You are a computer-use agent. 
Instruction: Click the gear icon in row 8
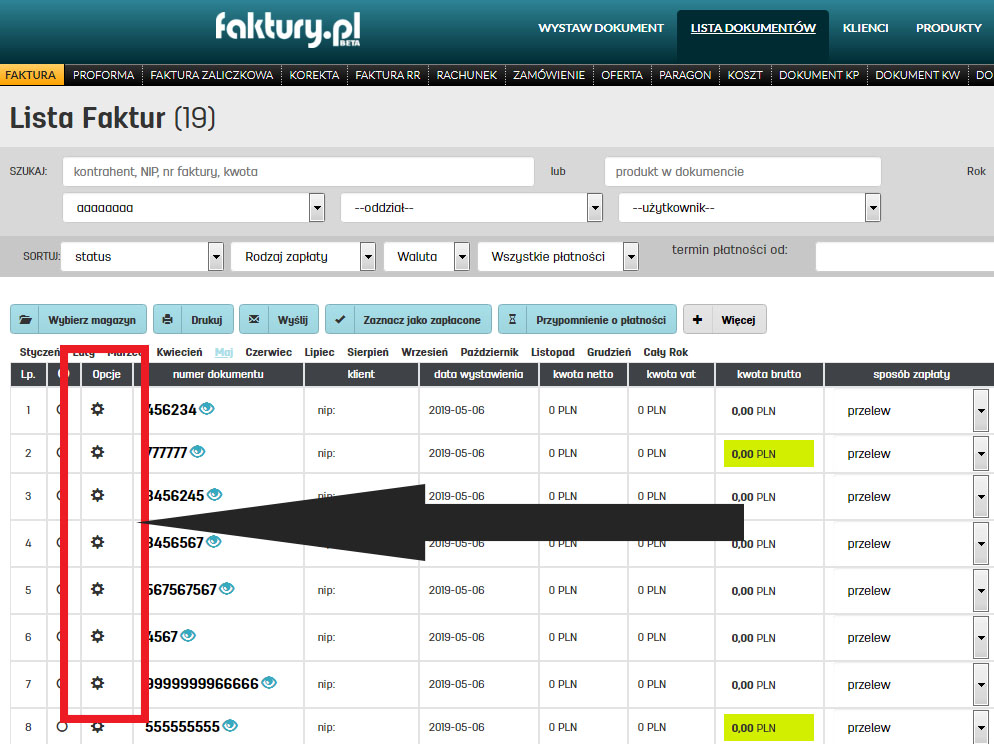97,727
